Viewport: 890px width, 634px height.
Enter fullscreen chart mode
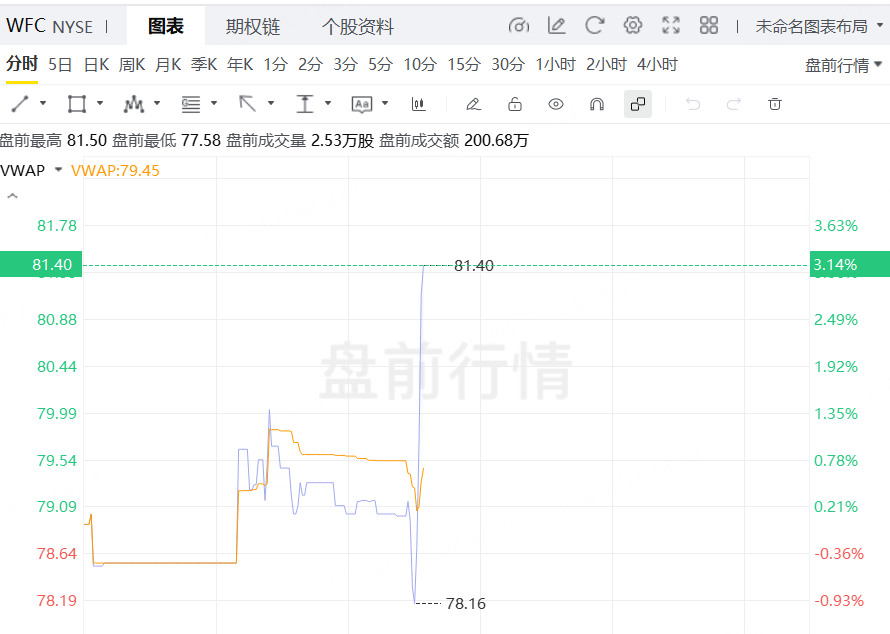(671, 25)
